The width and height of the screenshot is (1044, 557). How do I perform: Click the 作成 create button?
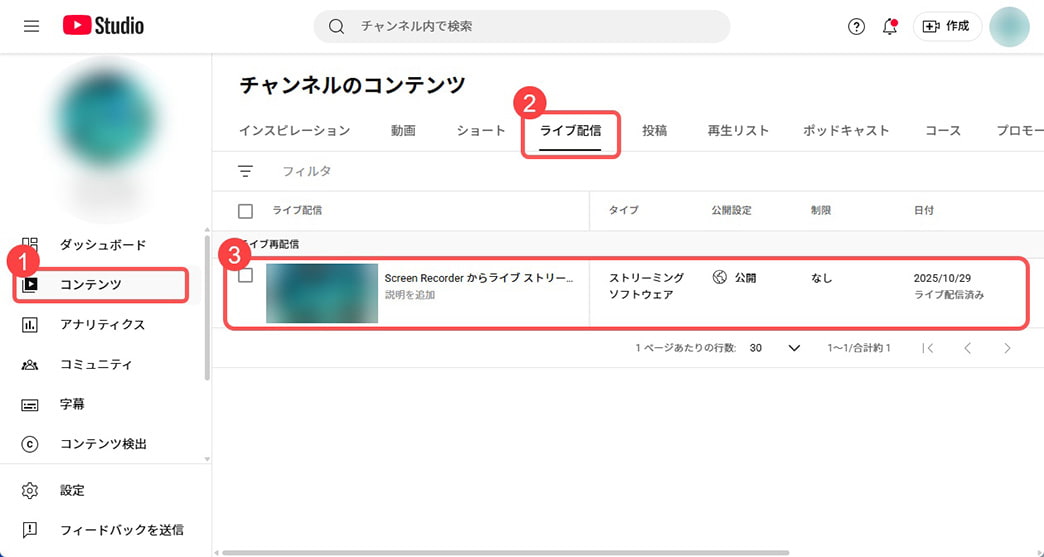coord(947,27)
